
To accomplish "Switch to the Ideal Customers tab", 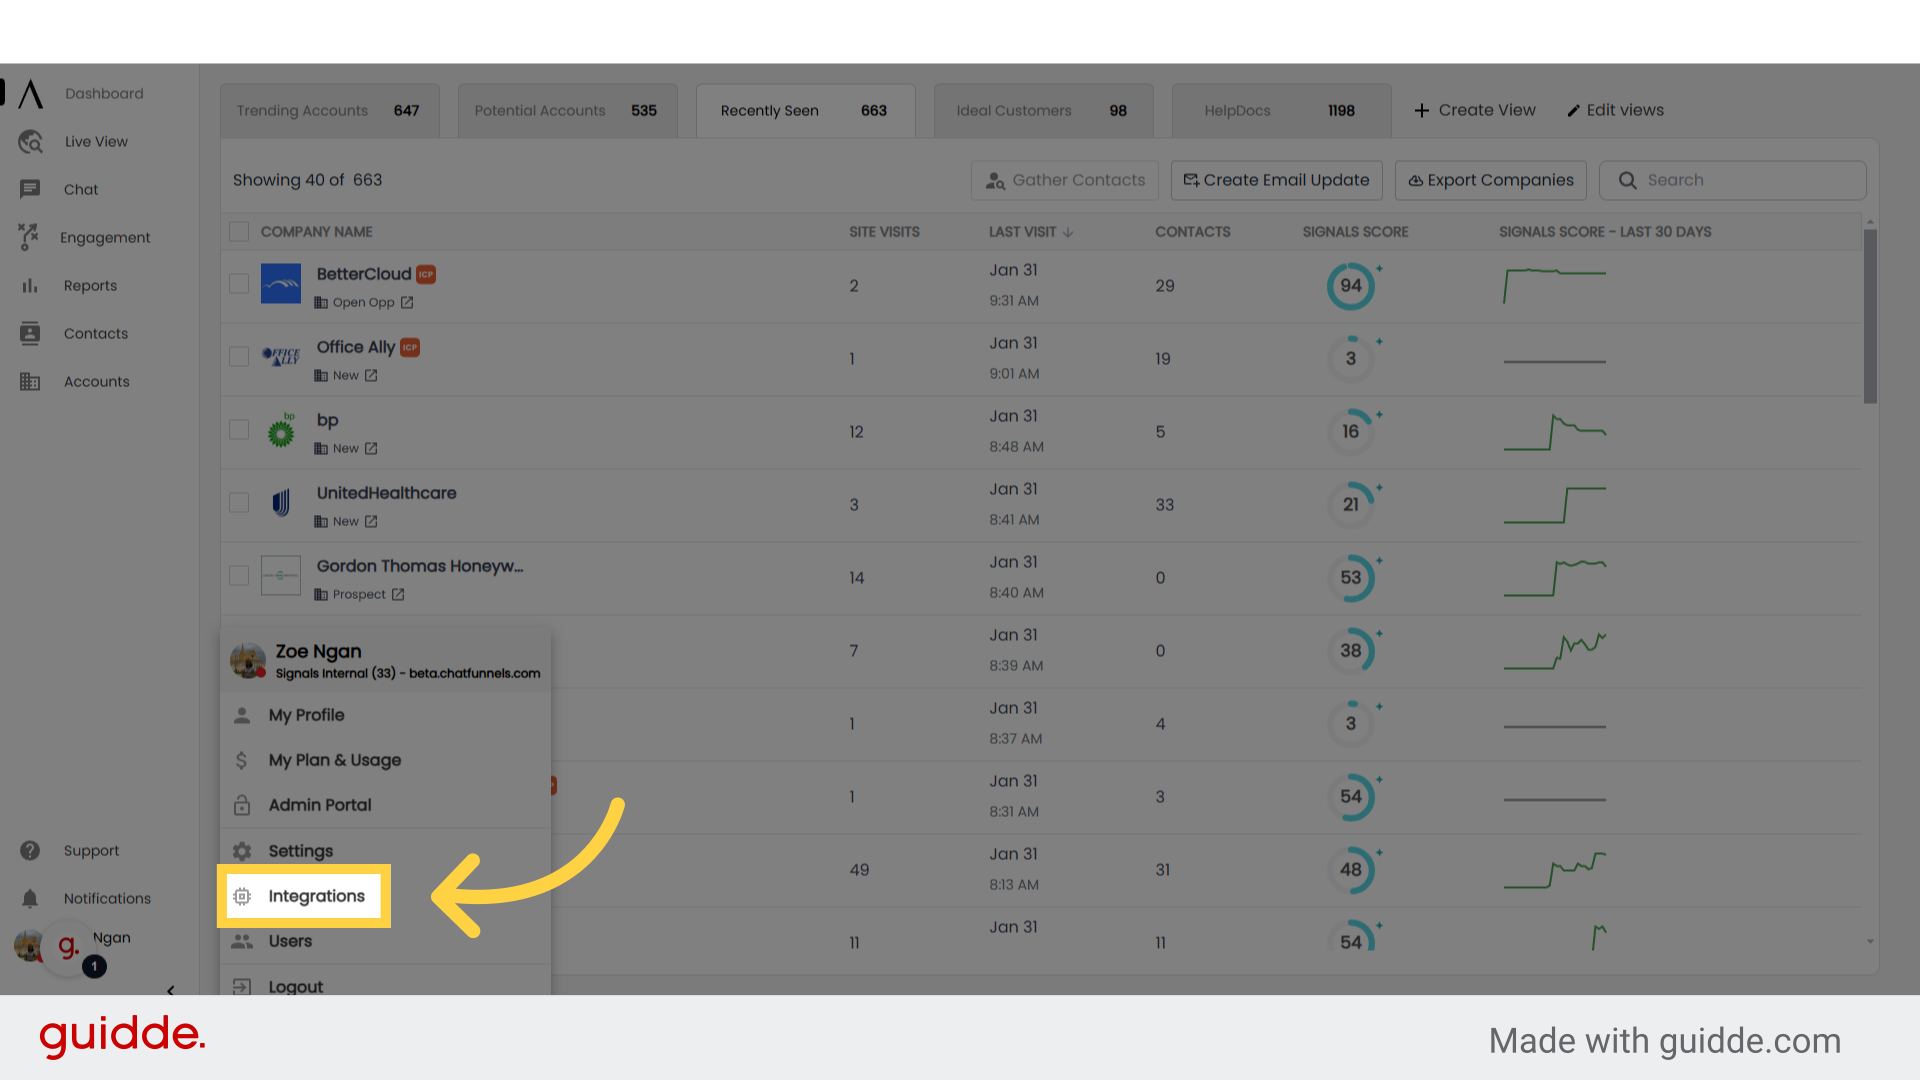I will pyautogui.click(x=1043, y=110).
